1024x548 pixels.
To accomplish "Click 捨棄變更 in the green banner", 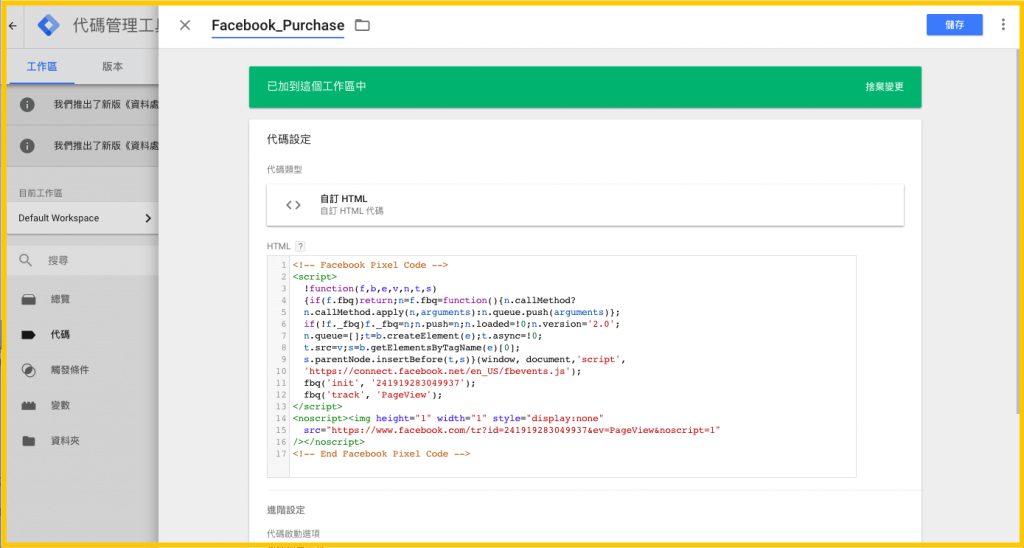I will coord(884,87).
